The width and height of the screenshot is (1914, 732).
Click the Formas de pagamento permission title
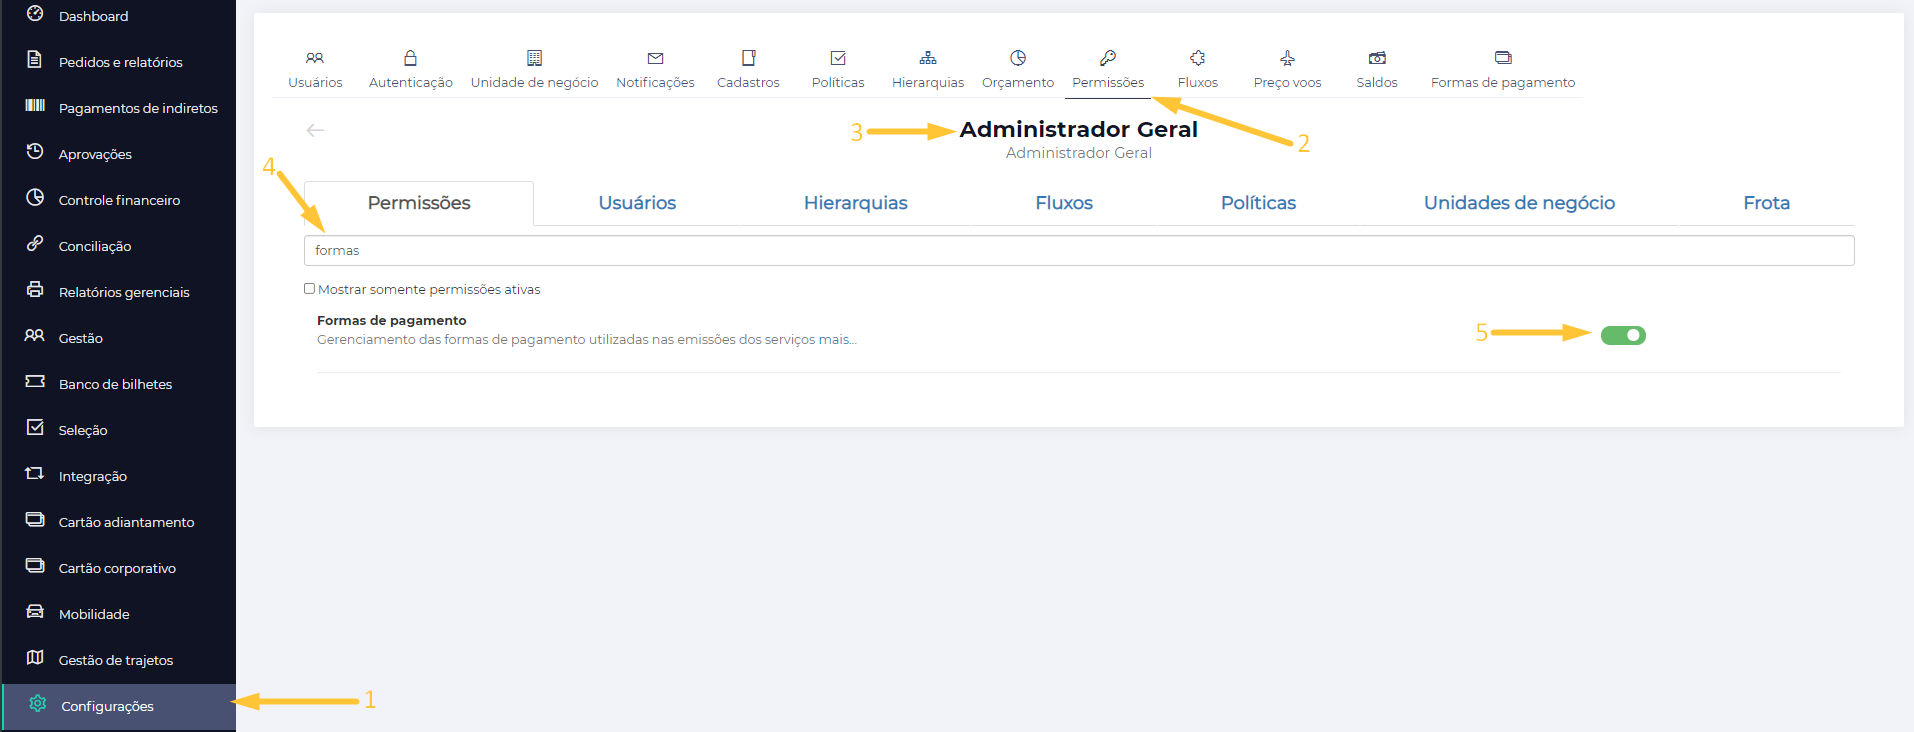[x=392, y=320]
